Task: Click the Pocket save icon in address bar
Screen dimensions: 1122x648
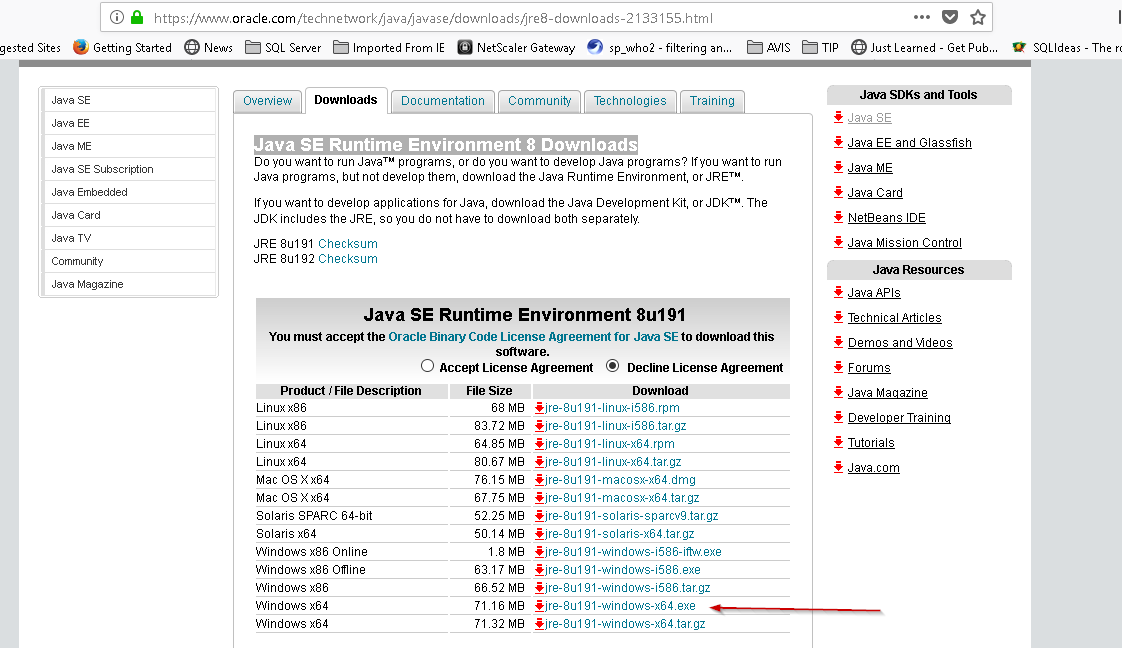Action: click(950, 18)
